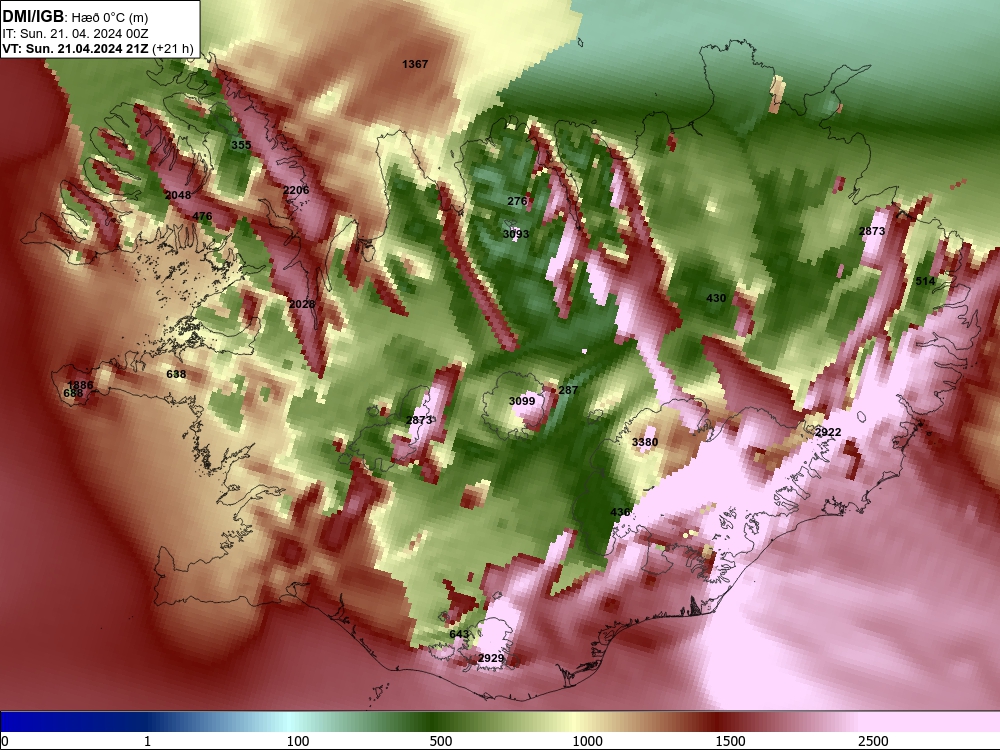Click the 355 height value on map
1000x750 pixels.
pos(240,145)
